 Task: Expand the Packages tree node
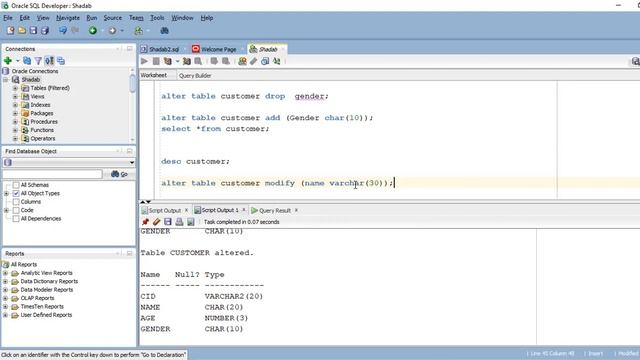tap(15, 113)
